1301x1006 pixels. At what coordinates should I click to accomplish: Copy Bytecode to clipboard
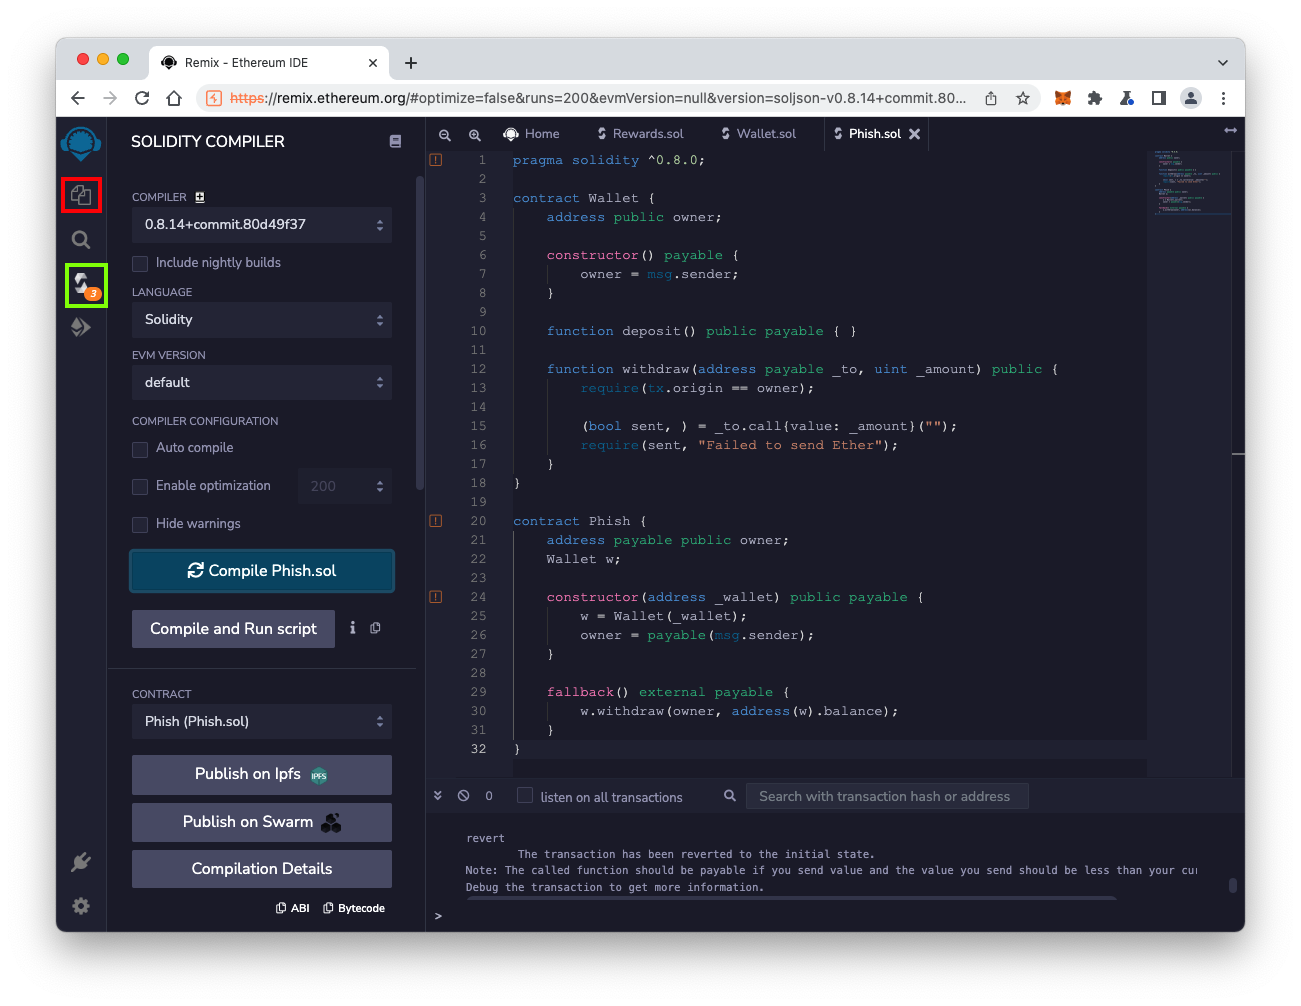point(354,908)
